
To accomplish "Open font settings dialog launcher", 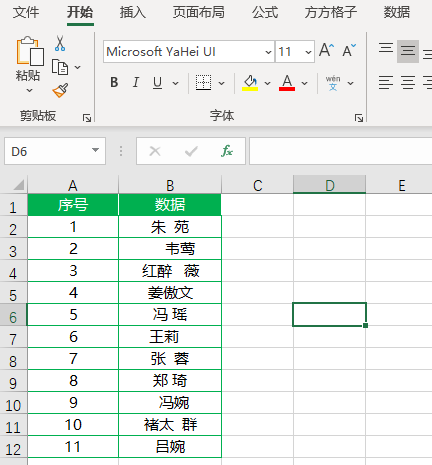I will (x=359, y=118).
